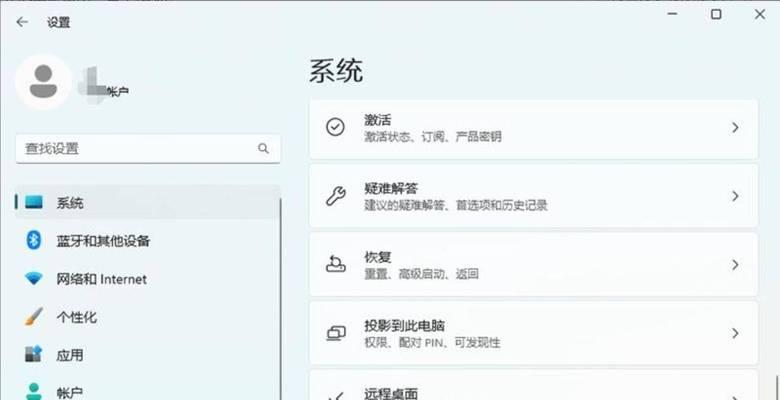Expand the 投影到此电脑 row chevron
Screen dimensions: 780x400
coord(735,333)
